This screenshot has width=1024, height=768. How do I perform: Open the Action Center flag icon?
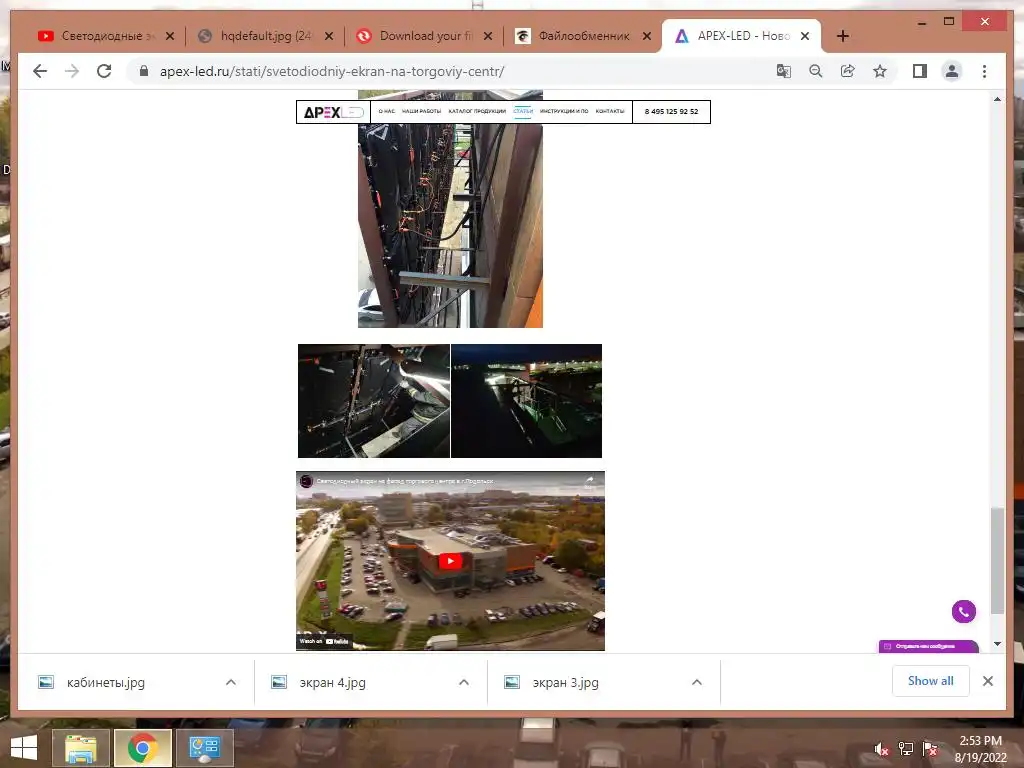(x=930, y=749)
